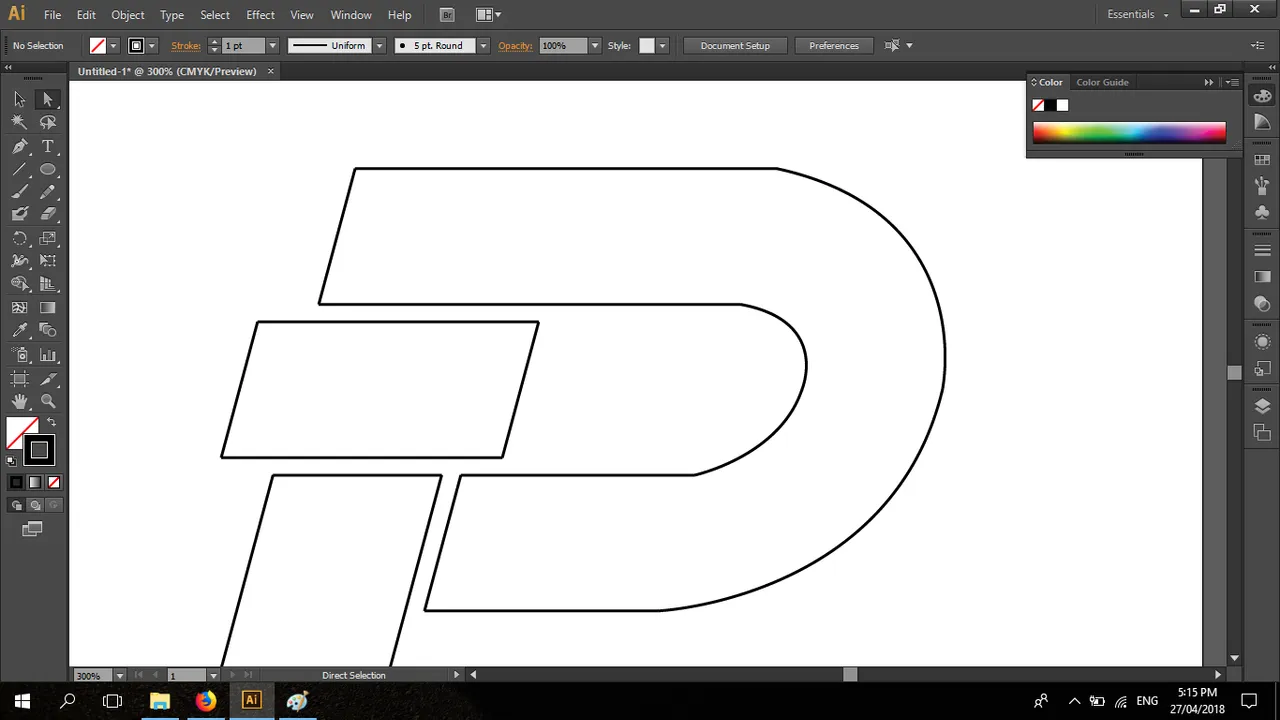Choose the Line Segment tool
1280x720 pixels.
pyautogui.click(x=19, y=169)
